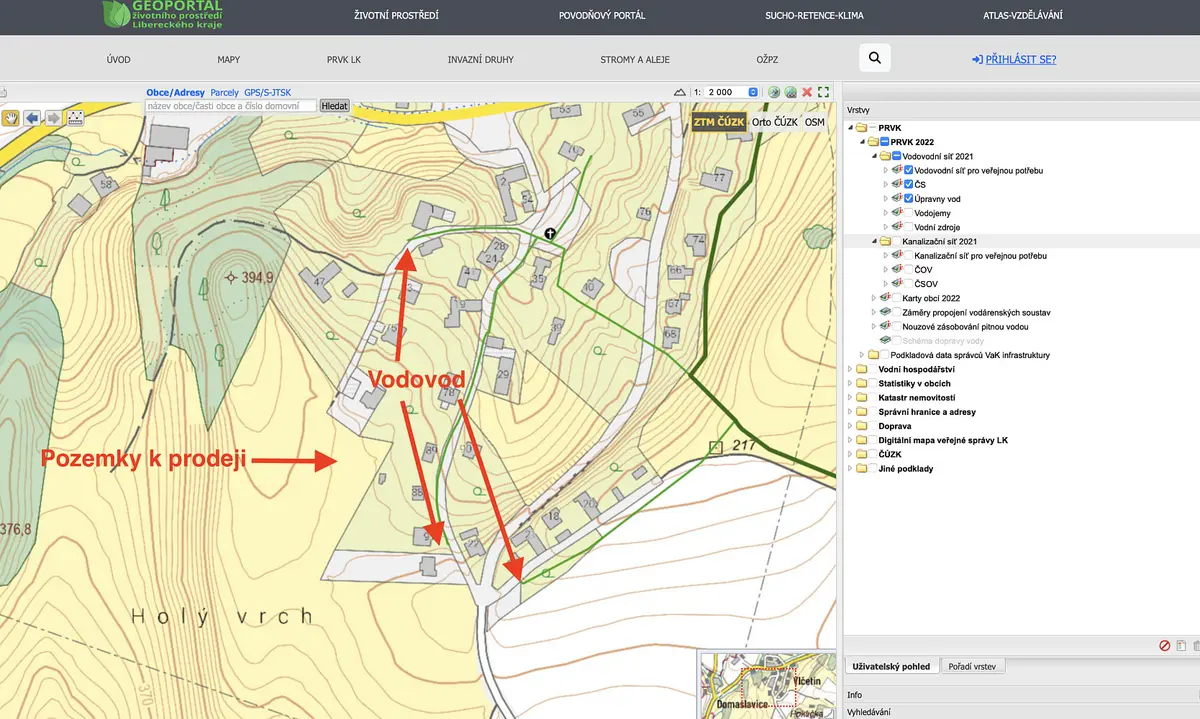The height and width of the screenshot is (719, 1200).
Task: Go to previous map view arrow
Action: 32,118
